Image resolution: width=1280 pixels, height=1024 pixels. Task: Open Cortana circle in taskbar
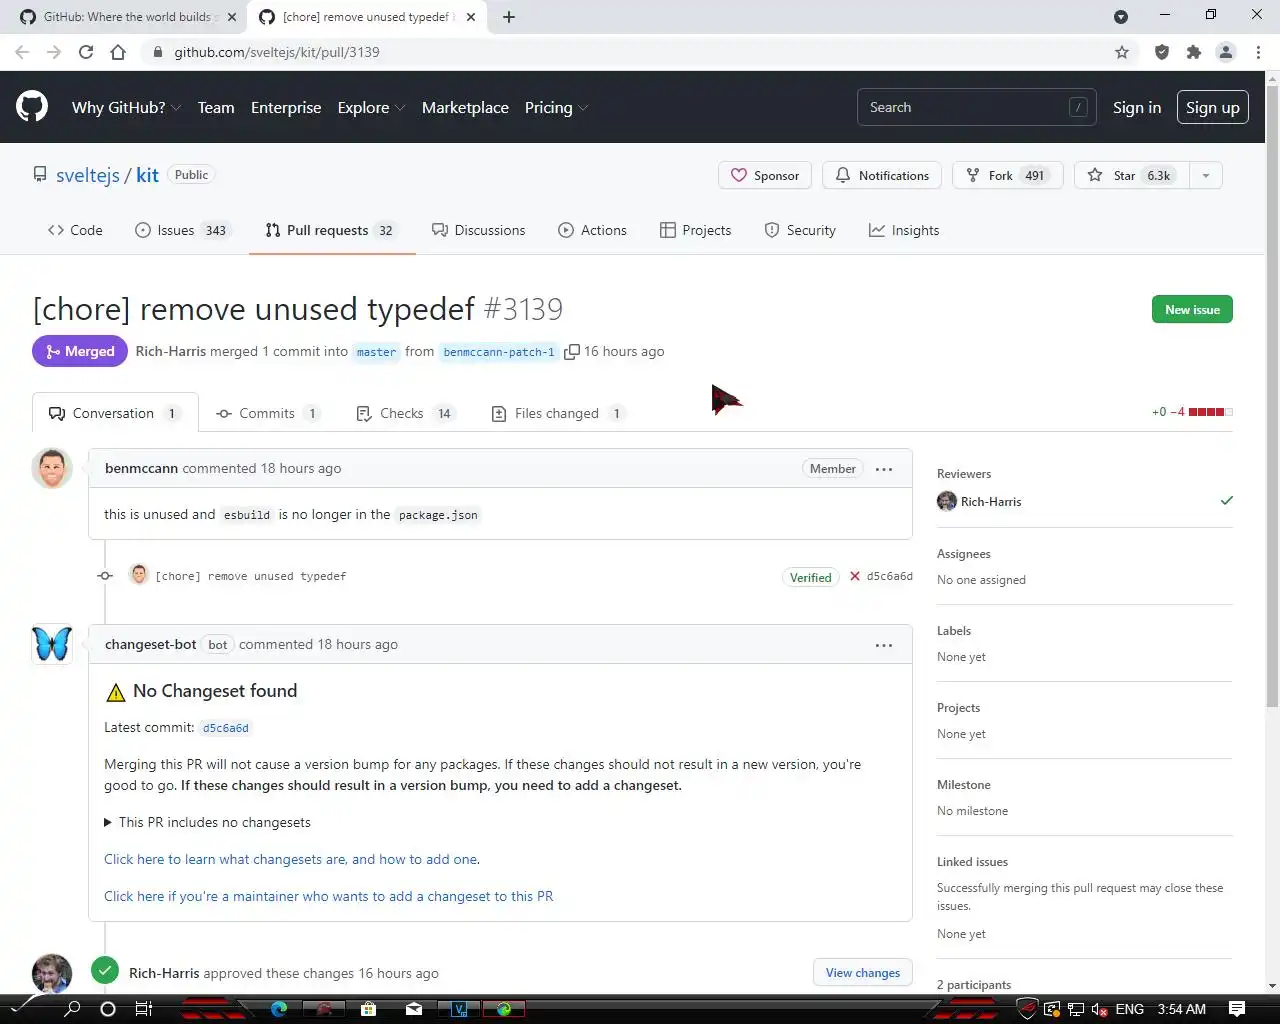pos(108,1008)
